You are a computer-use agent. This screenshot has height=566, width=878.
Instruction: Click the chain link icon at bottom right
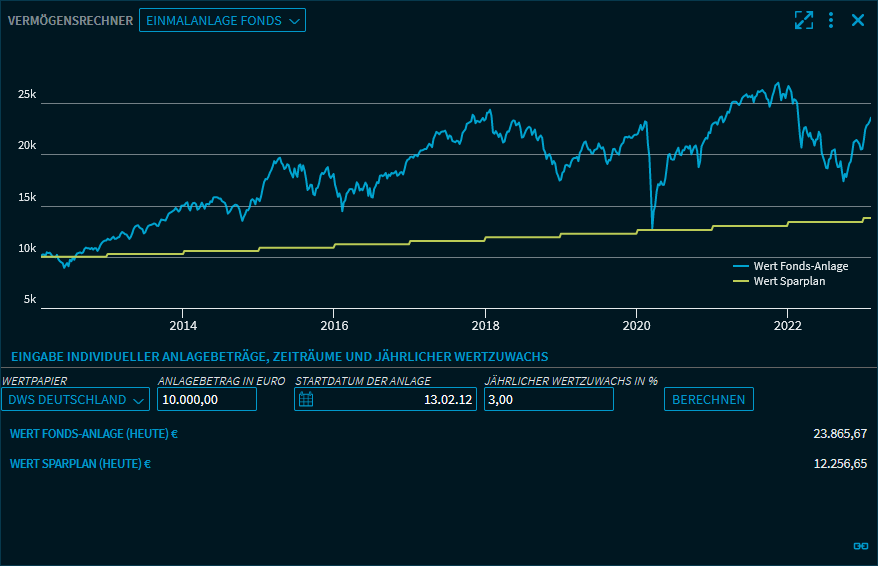click(x=860, y=545)
